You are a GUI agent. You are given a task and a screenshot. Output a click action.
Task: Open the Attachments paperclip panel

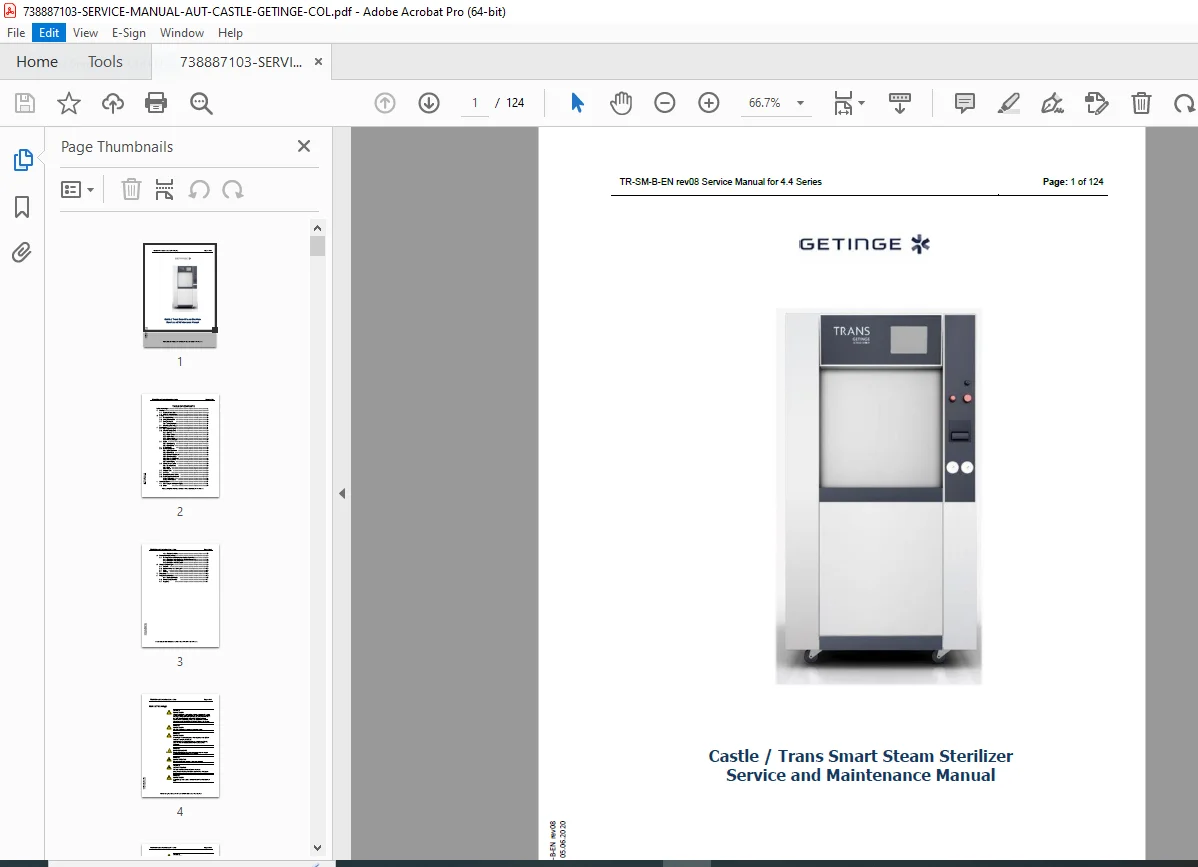(22, 252)
